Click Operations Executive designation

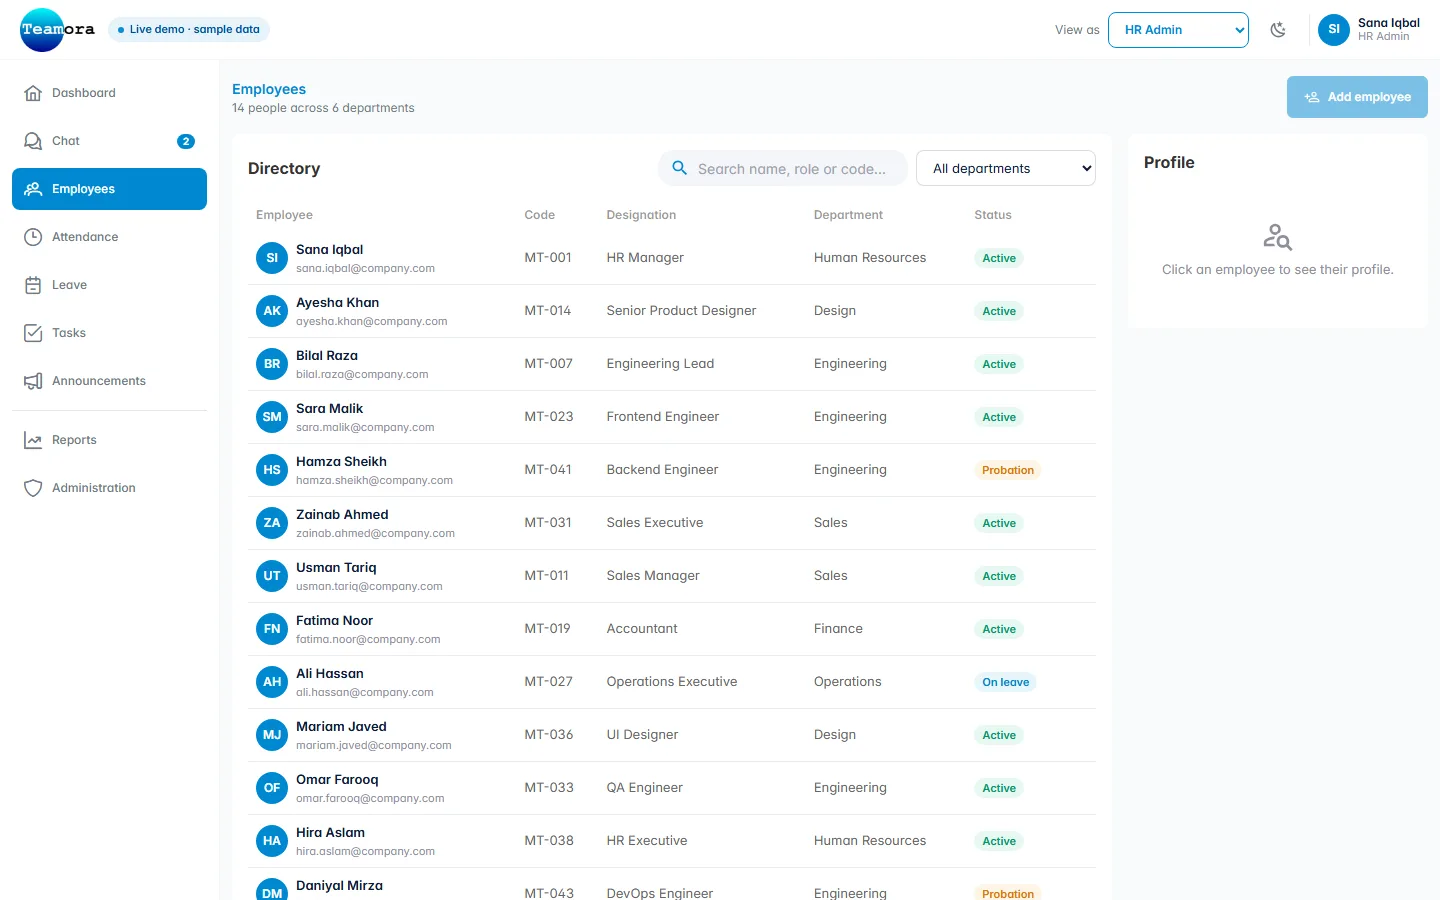click(672, 682)
